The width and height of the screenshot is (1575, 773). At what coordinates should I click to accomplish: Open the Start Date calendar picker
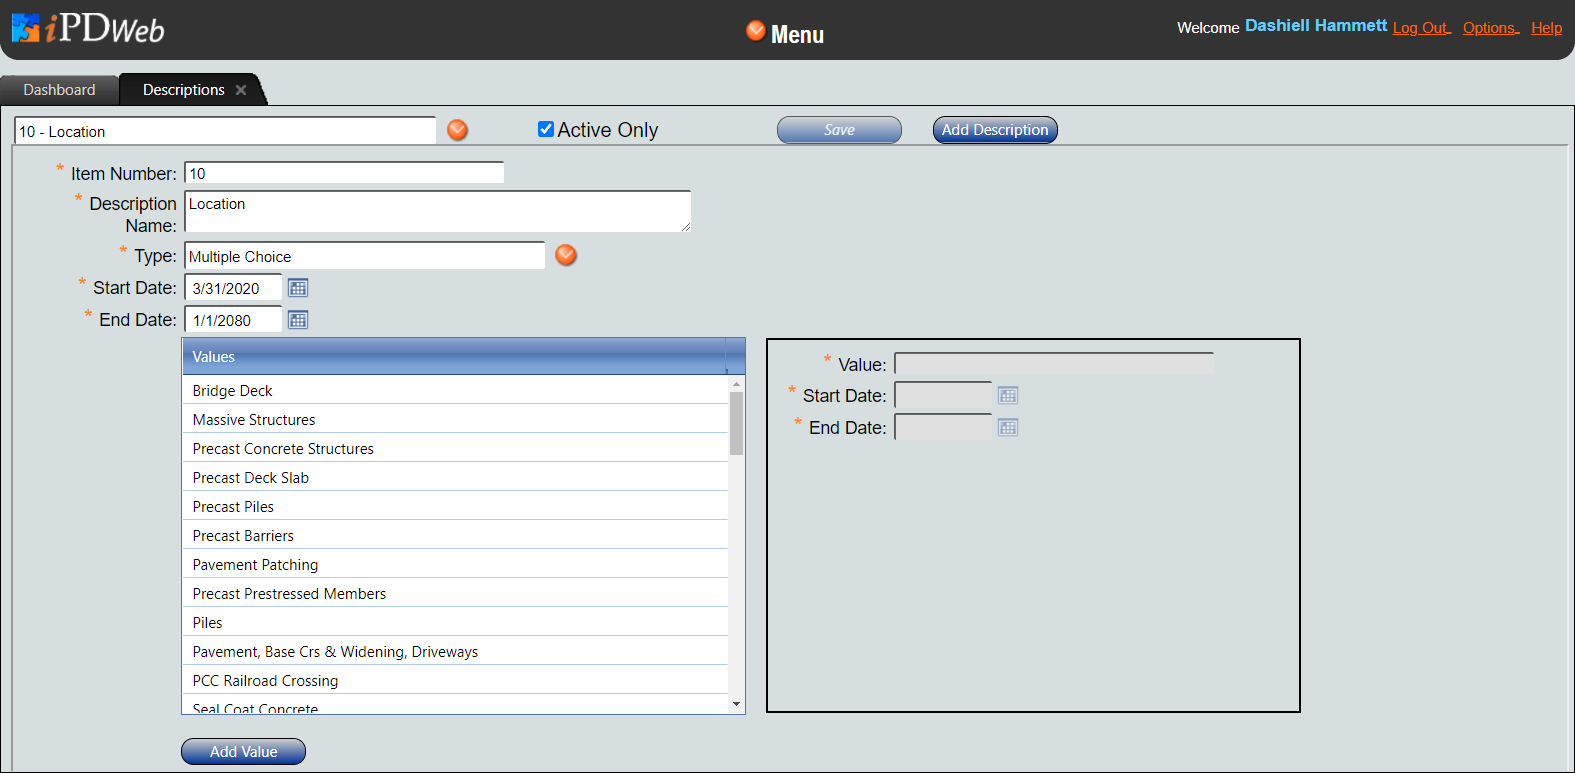[x=298, y=288]
